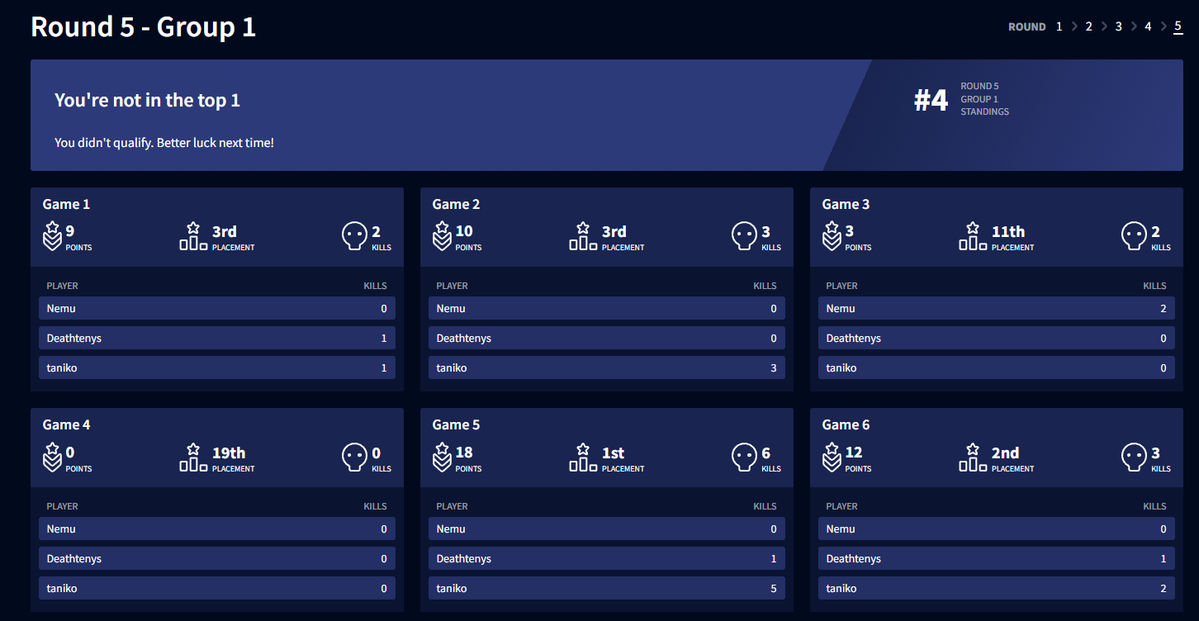The height and width of the screenshot is (621, 1199).
Task: Click the Game 6 card title
Action: [x=846, y=424]
